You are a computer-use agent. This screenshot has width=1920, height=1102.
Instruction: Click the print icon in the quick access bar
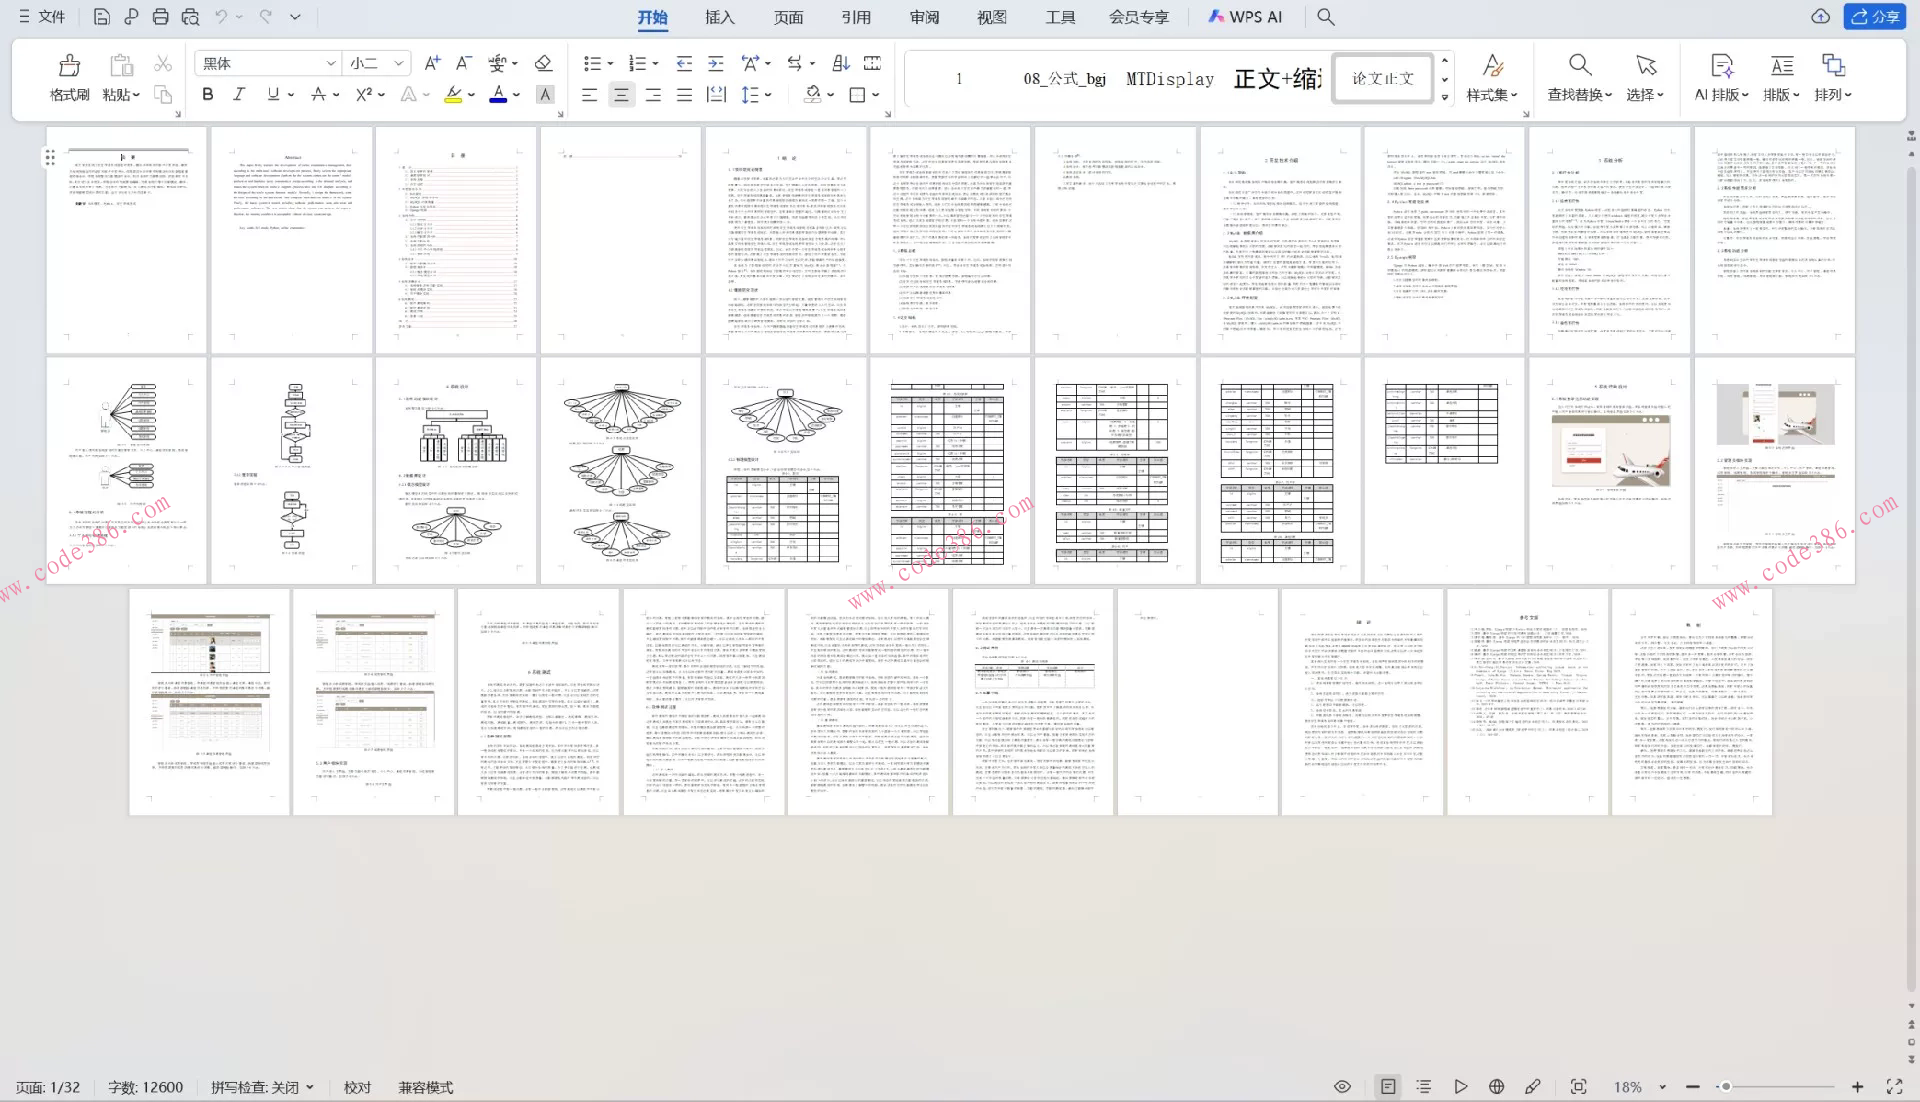tap(160, 17)
